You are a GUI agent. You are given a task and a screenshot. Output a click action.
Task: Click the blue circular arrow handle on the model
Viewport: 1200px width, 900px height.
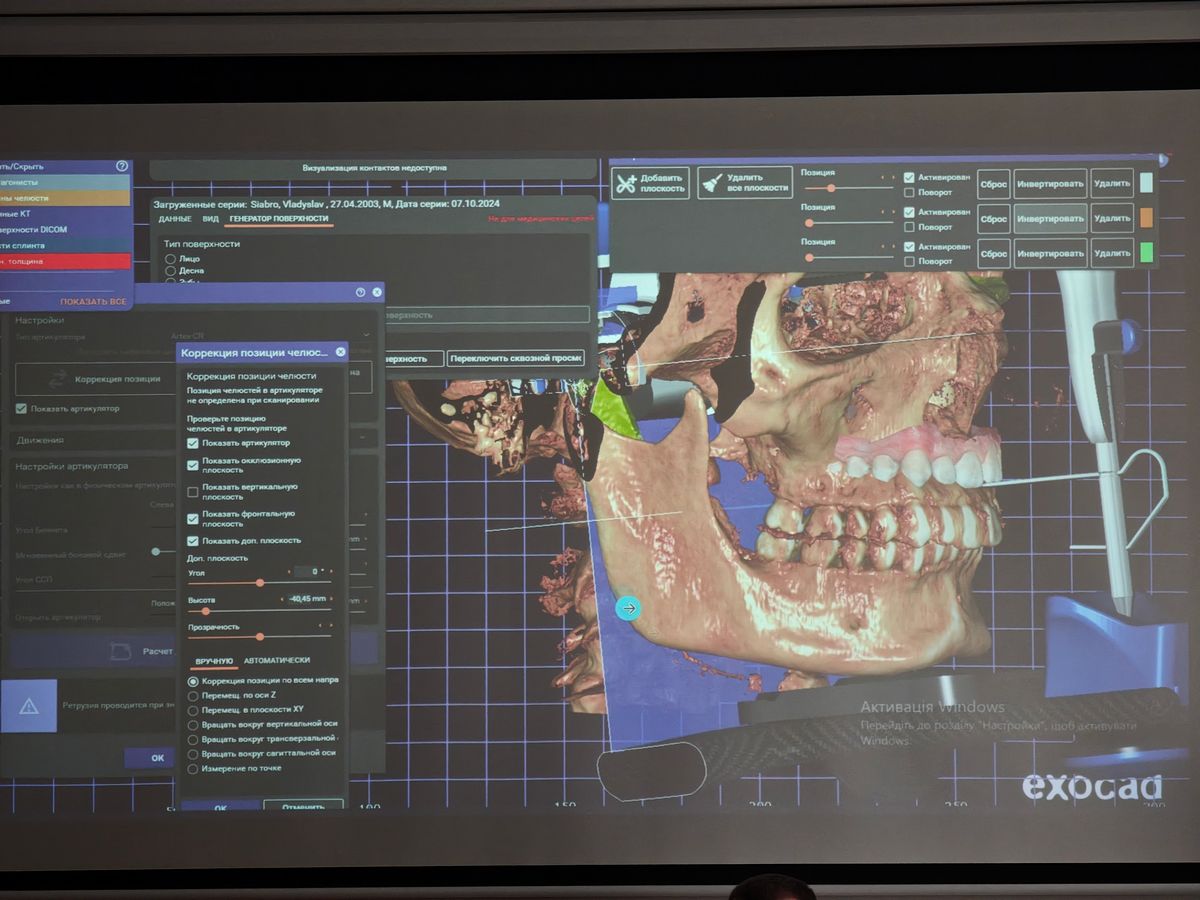(x=628, y=607)
